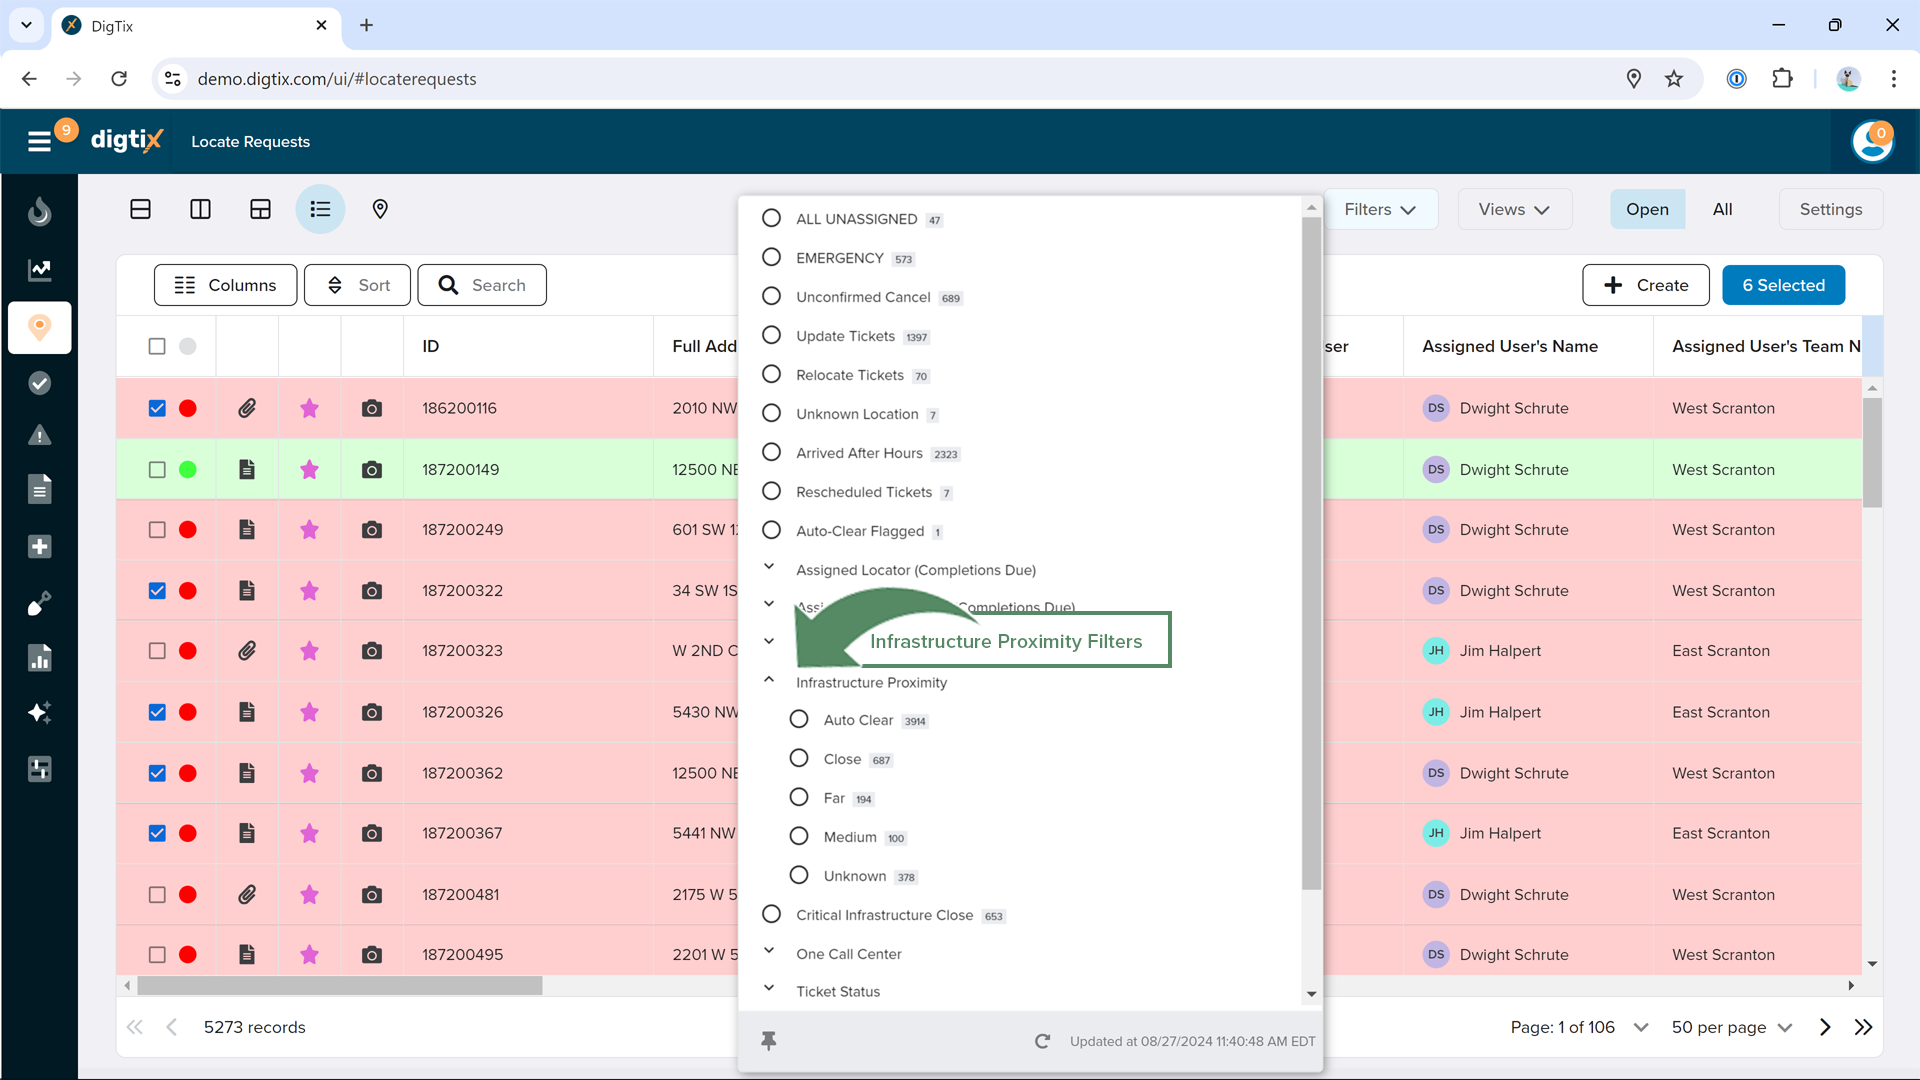
Task: Click paperclip attachment icon for ticket 186200116
Action: click(247, 408)
